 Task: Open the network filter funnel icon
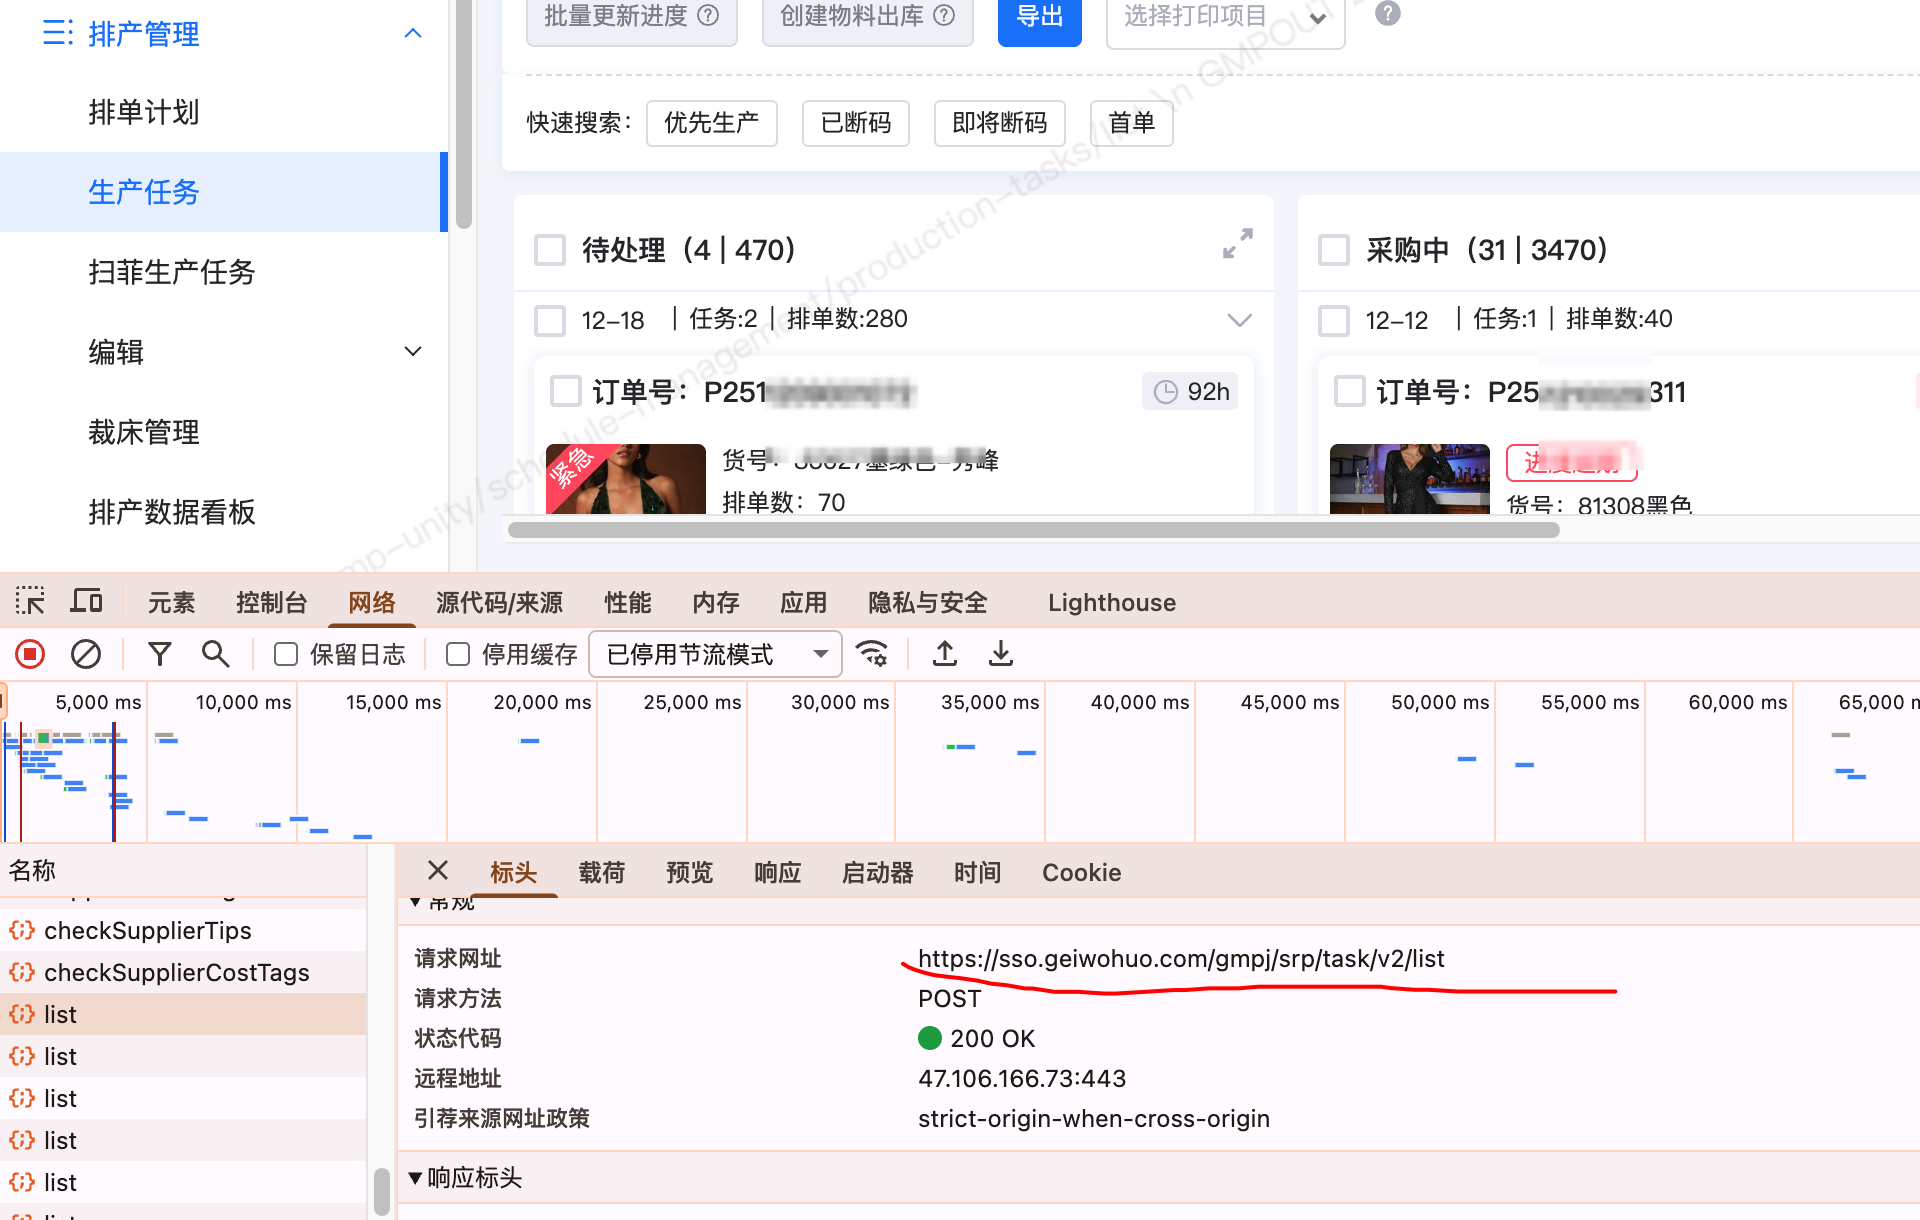(x=159, y=655)
